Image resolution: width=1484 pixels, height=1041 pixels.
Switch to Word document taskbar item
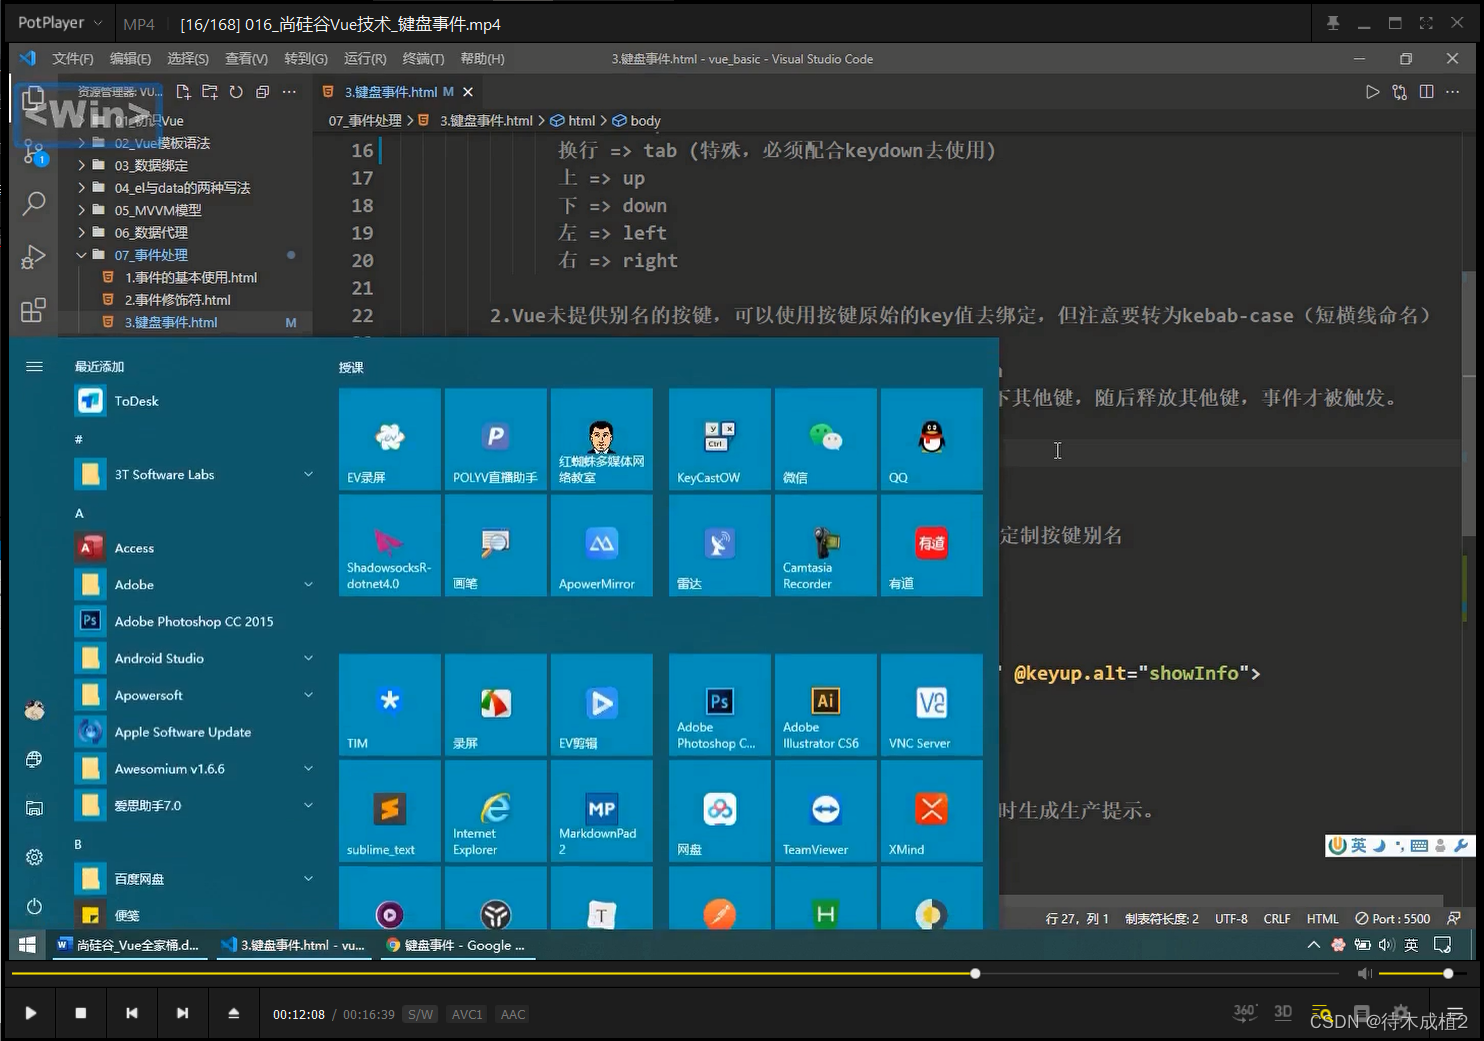coord(130,945)
